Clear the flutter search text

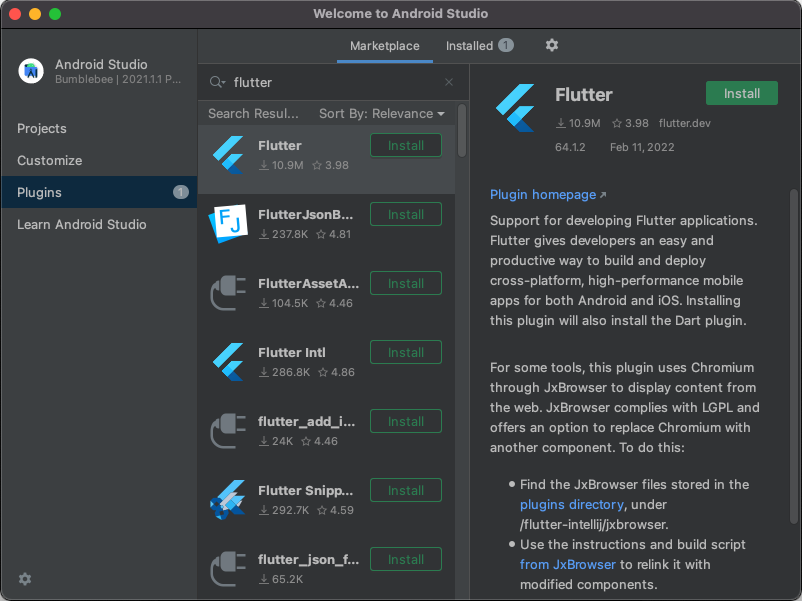[x=449, y=82]
